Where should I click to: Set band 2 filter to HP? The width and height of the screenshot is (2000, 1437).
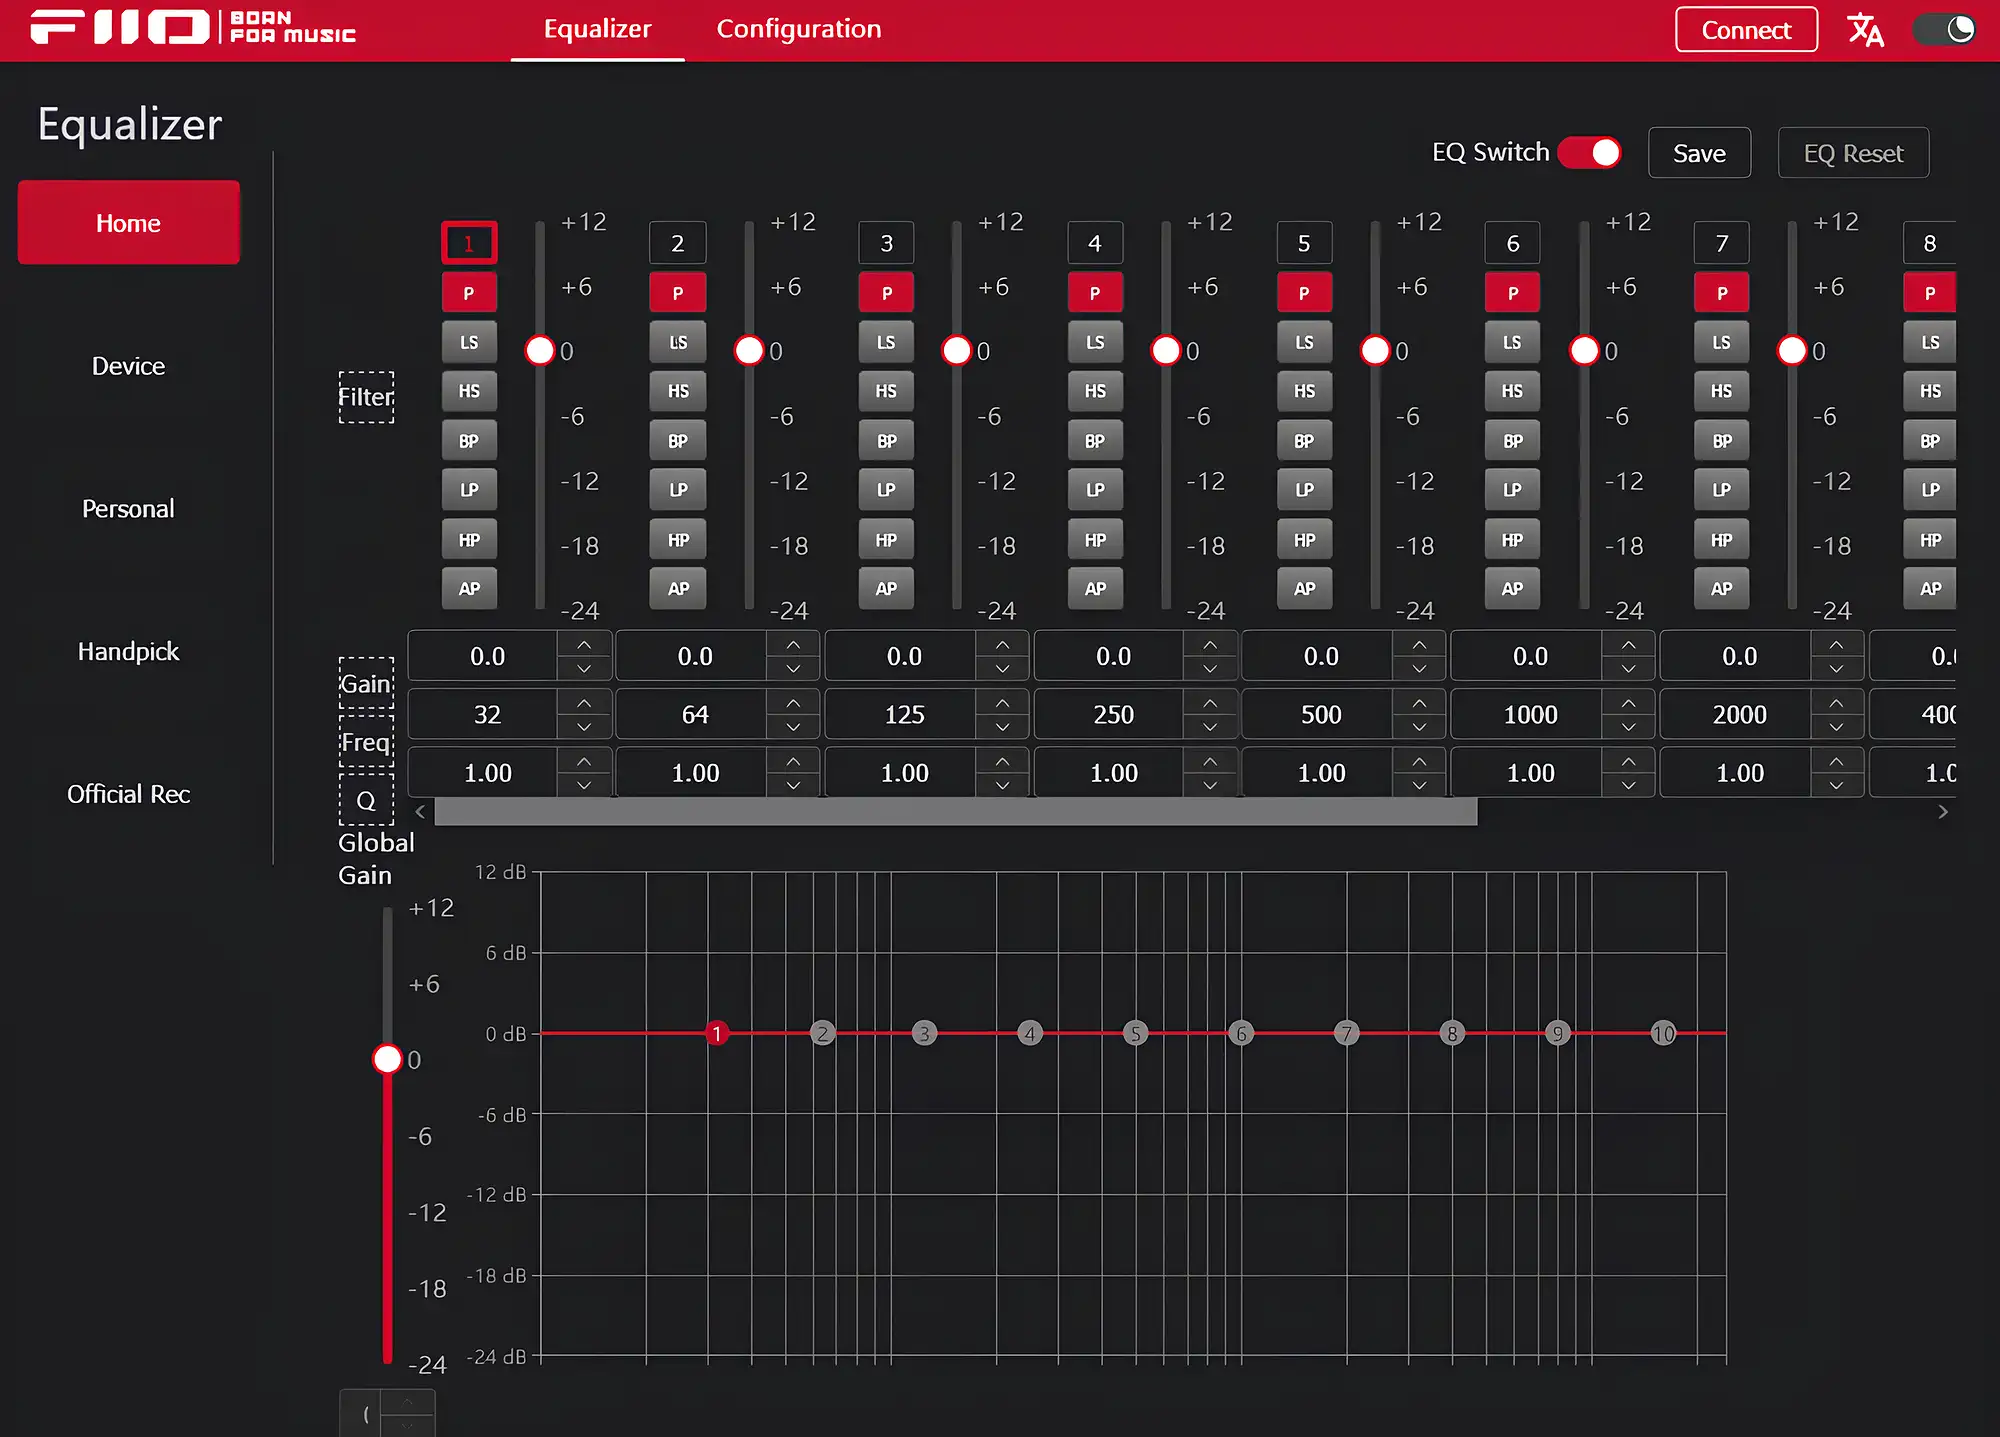click(678, 540)
